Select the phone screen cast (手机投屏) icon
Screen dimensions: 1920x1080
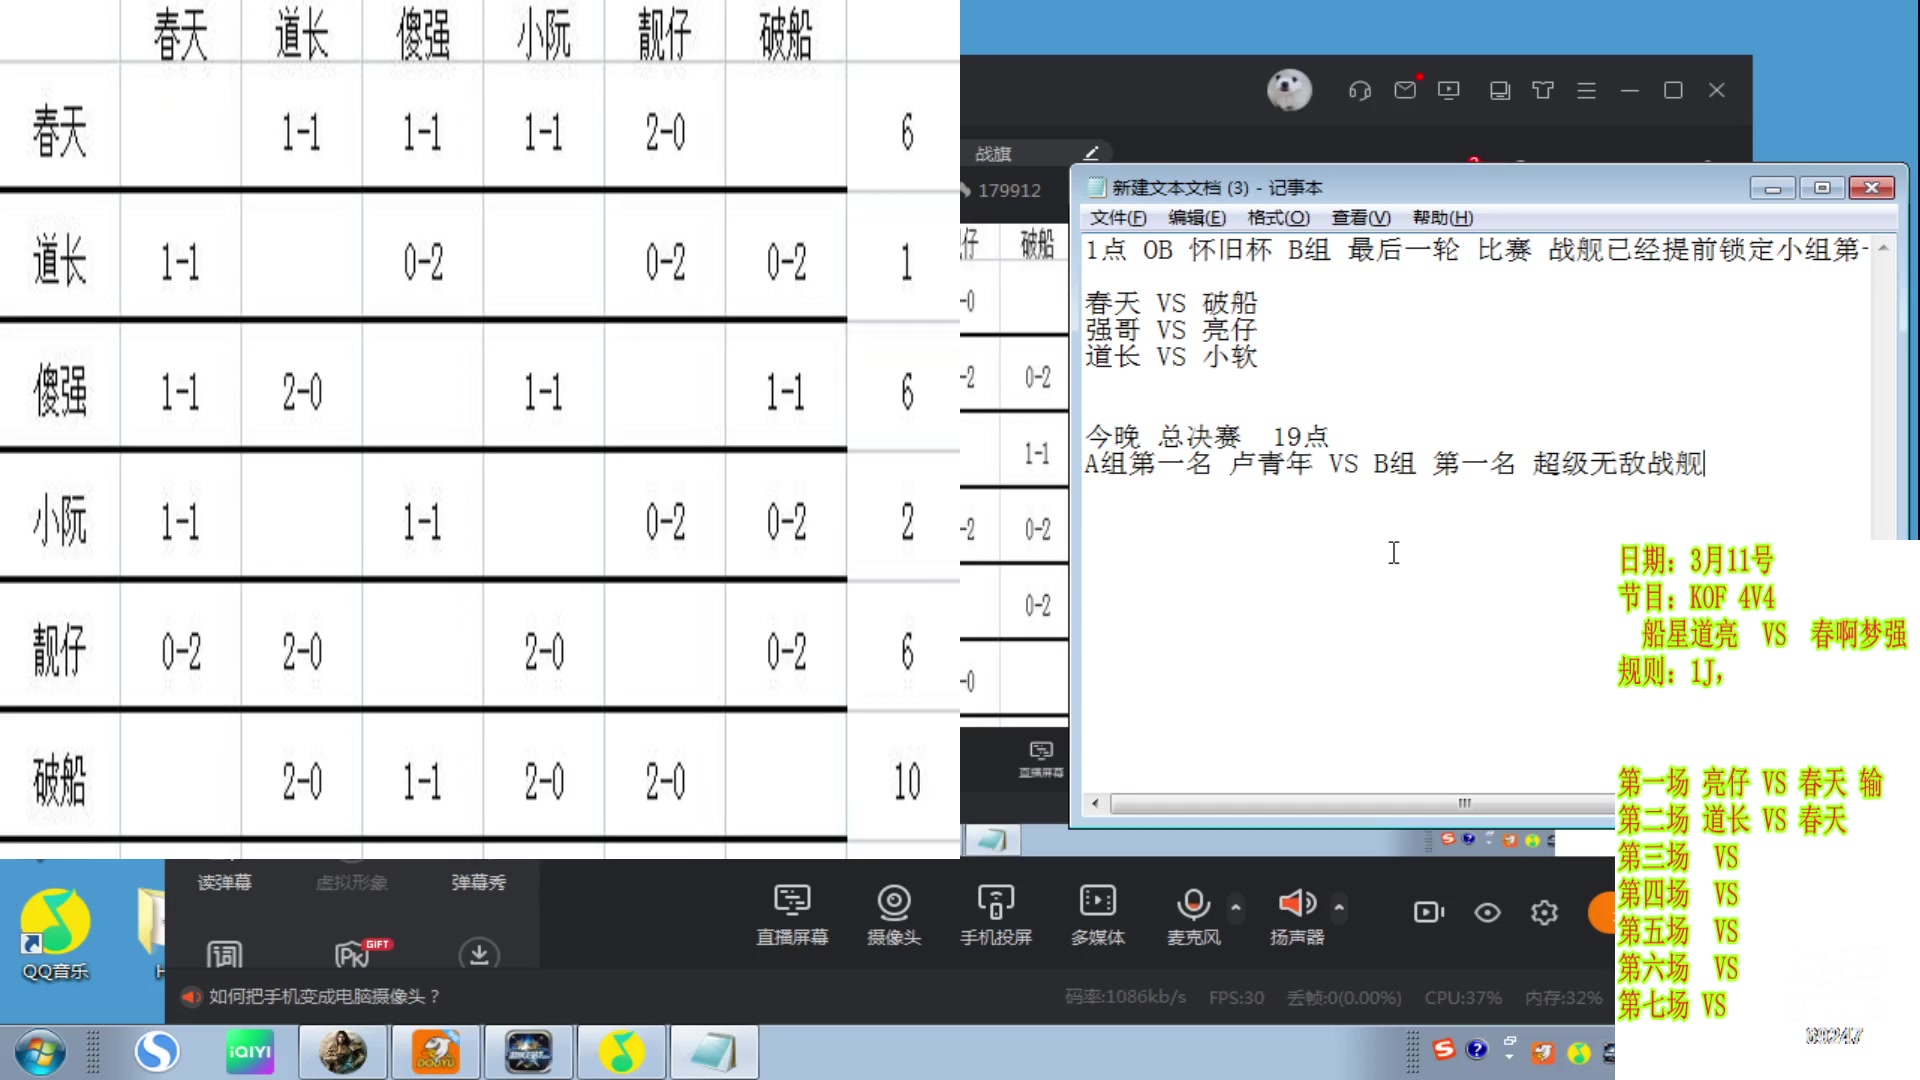[995, 914]
